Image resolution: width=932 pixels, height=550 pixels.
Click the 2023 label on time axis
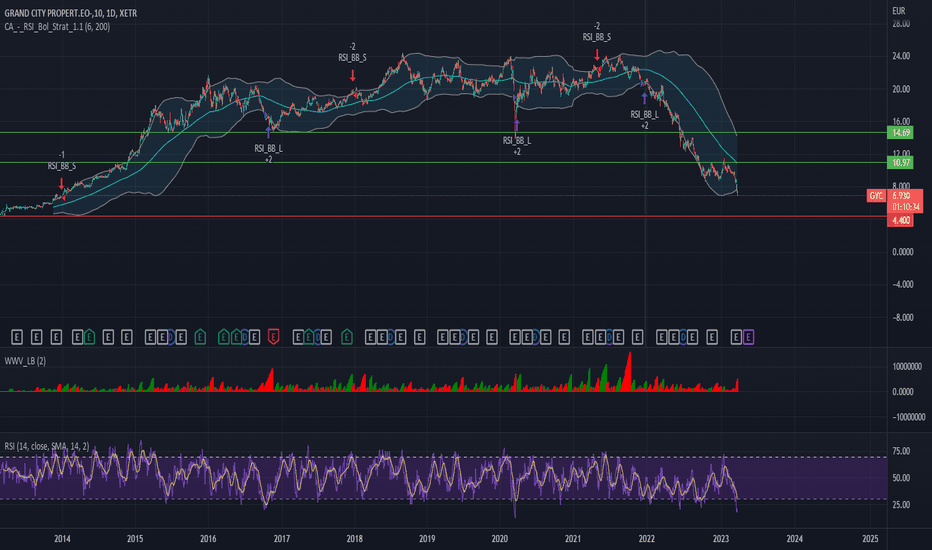[720, 539]
